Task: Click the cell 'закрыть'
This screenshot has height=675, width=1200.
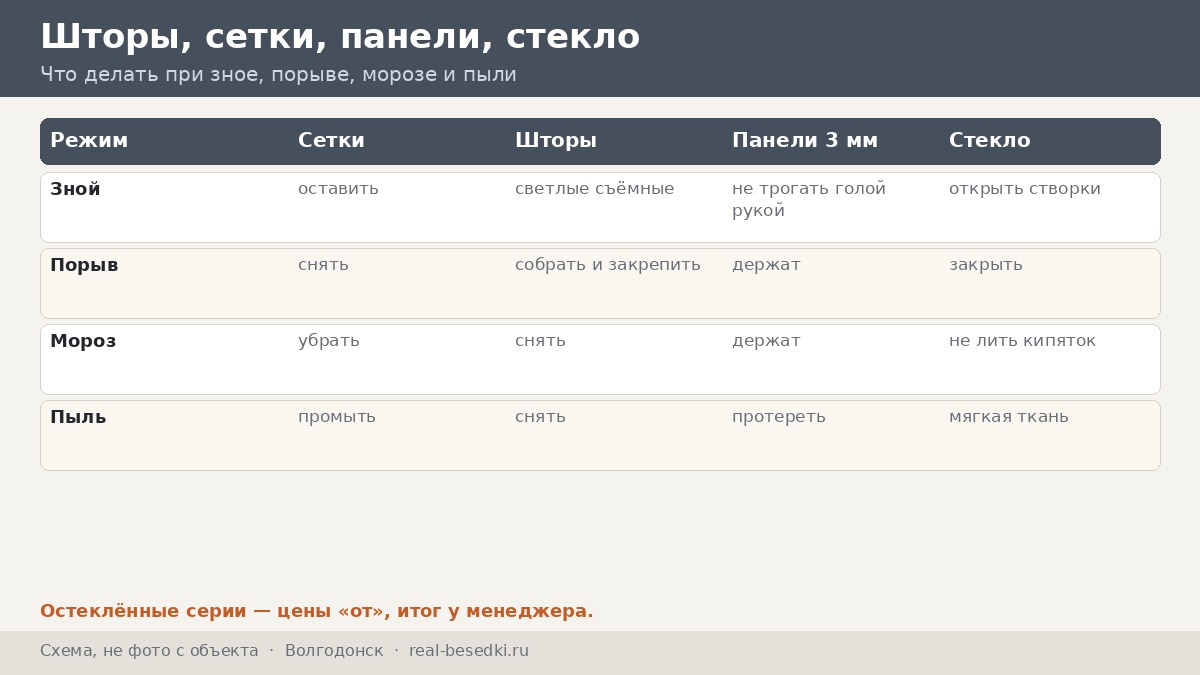Action: [986, 265]
